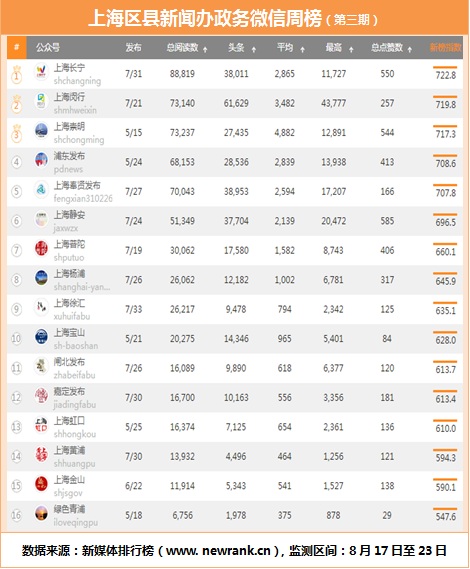Open the 上海静安 account name link
This screenshot has height=569, width=470.
click(x=69, y=215)
